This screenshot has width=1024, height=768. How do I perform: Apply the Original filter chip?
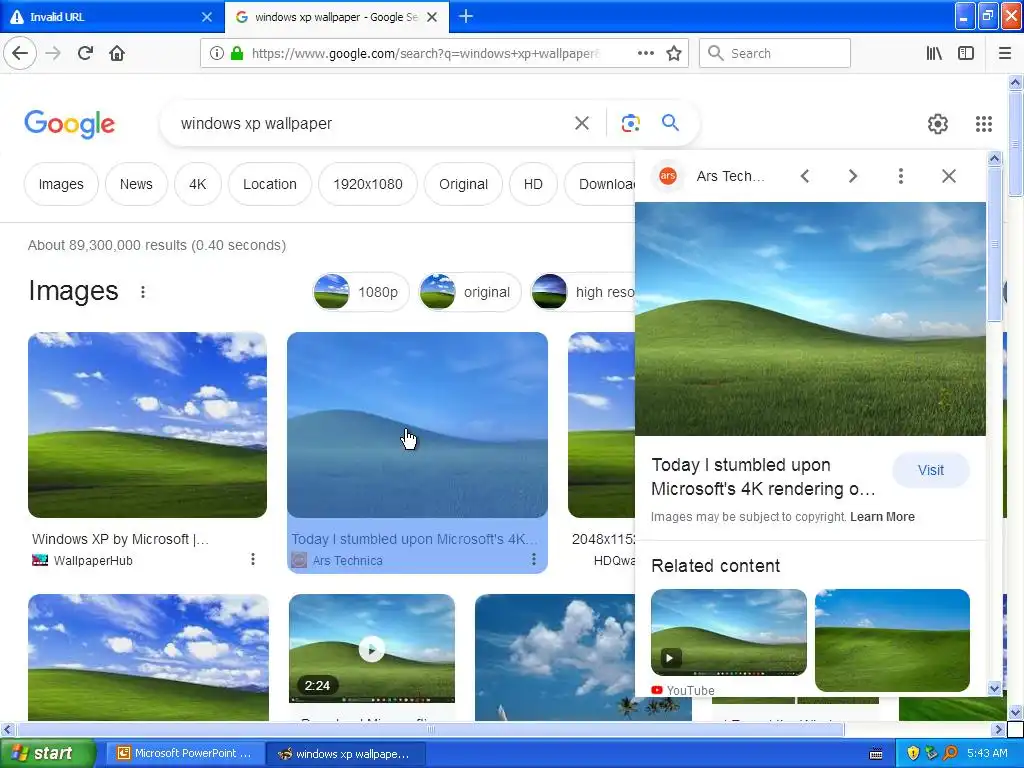coord(463,184)
